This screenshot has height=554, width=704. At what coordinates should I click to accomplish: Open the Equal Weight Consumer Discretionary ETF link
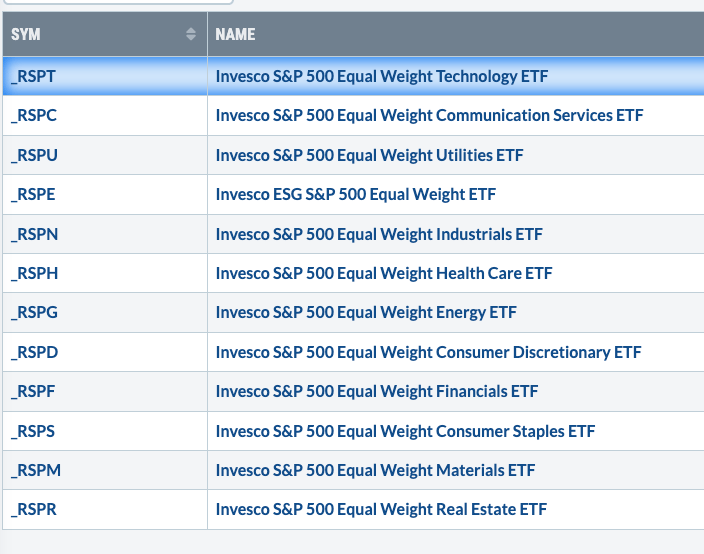pyautogui.click(x=428, y=352)
